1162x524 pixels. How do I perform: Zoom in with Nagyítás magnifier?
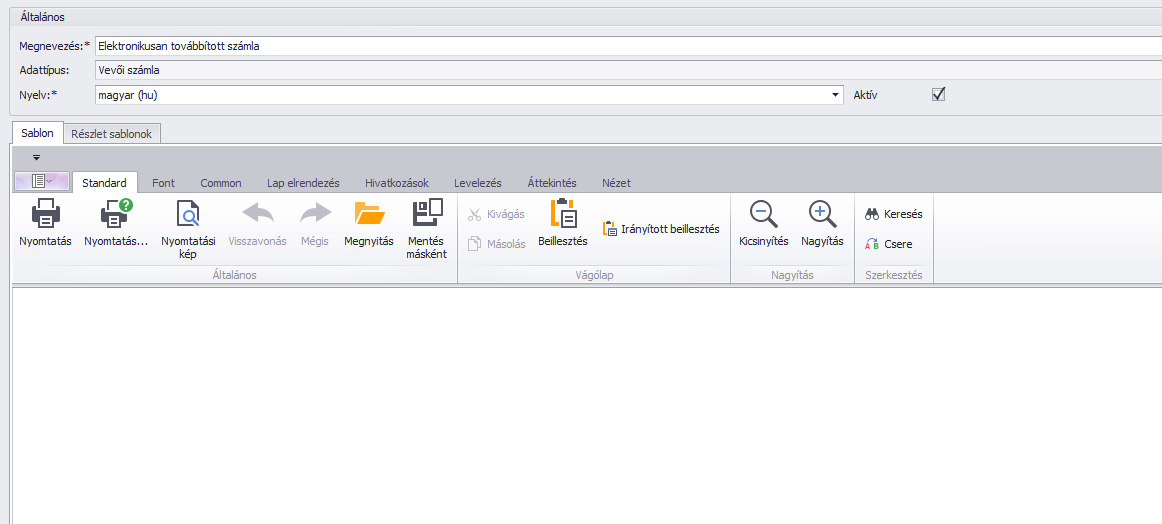(822, 214)
